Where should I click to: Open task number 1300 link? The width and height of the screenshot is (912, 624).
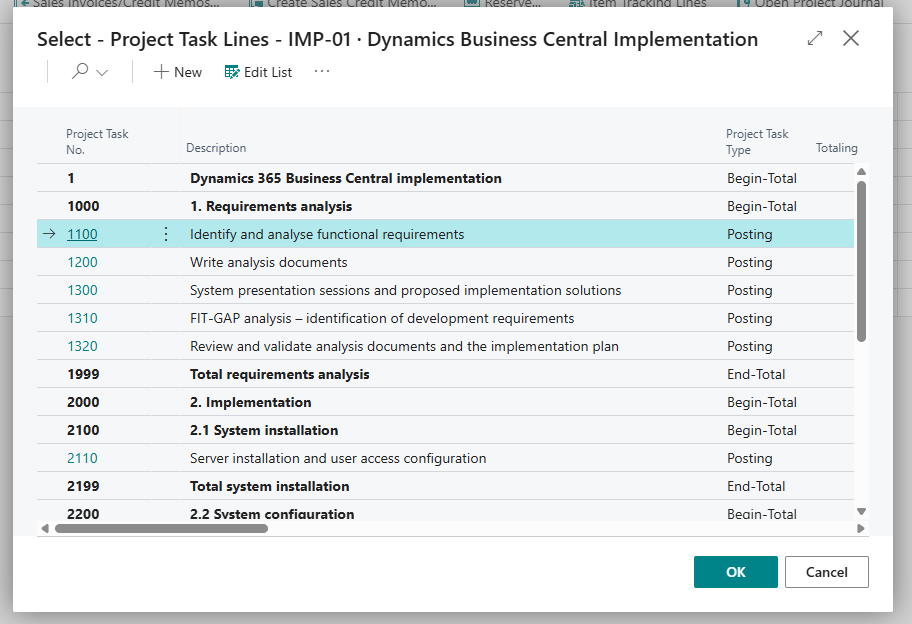(x=82, y=290)
